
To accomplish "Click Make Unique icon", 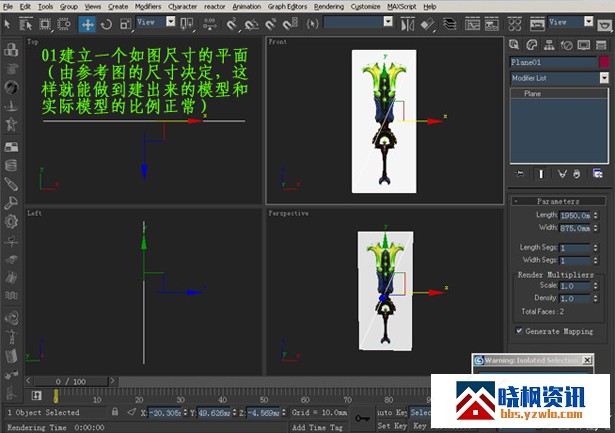I will [x=562, y=173].
